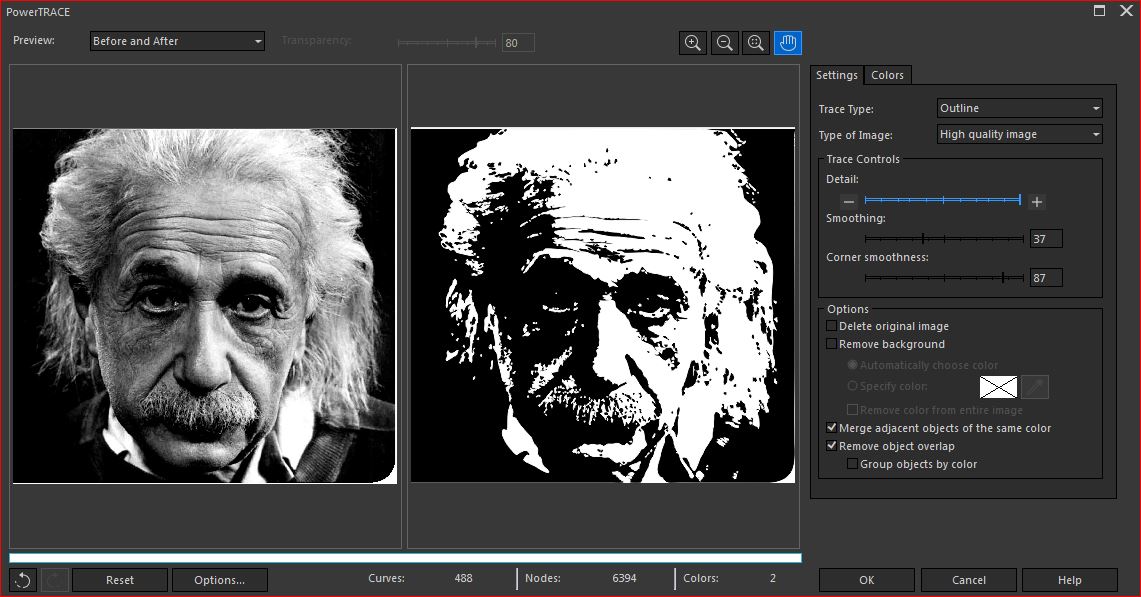Toggle Remove color from entire image

click(x=852, y=410)
